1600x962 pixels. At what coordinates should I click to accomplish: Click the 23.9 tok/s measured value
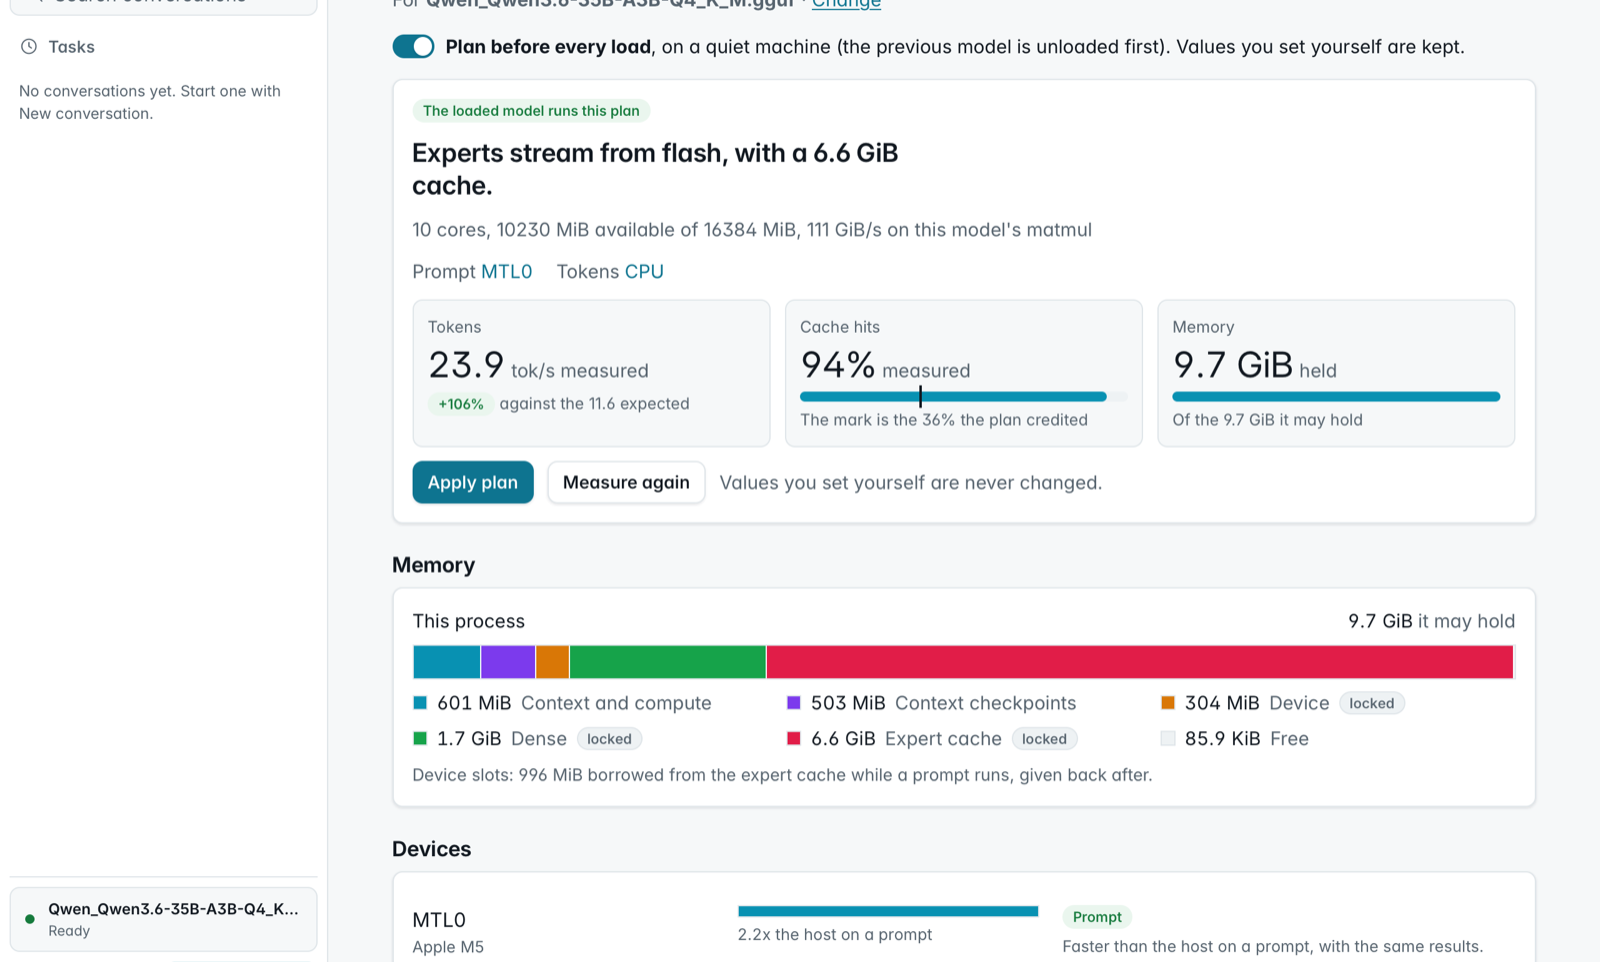point(538,366)
